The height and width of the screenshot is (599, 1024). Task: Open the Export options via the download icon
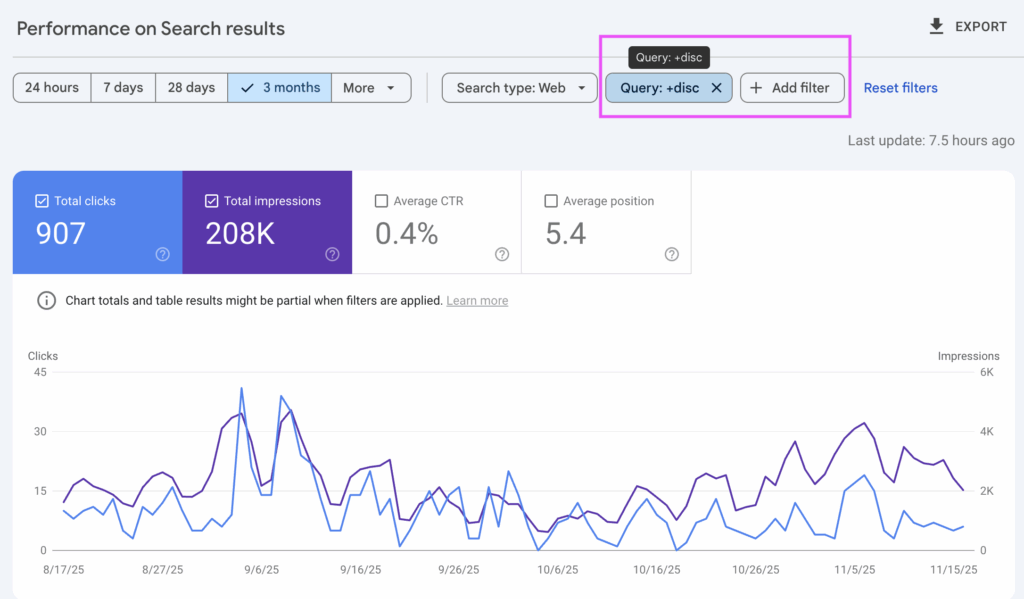pyautogui.click(x=938, y=26)
